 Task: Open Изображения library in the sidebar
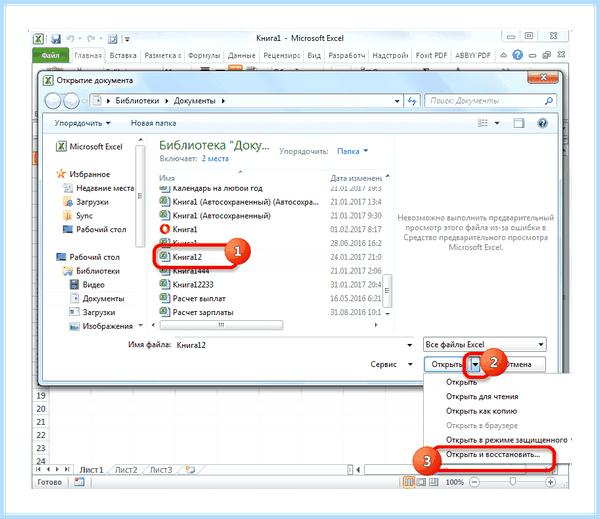pos(101,326)
